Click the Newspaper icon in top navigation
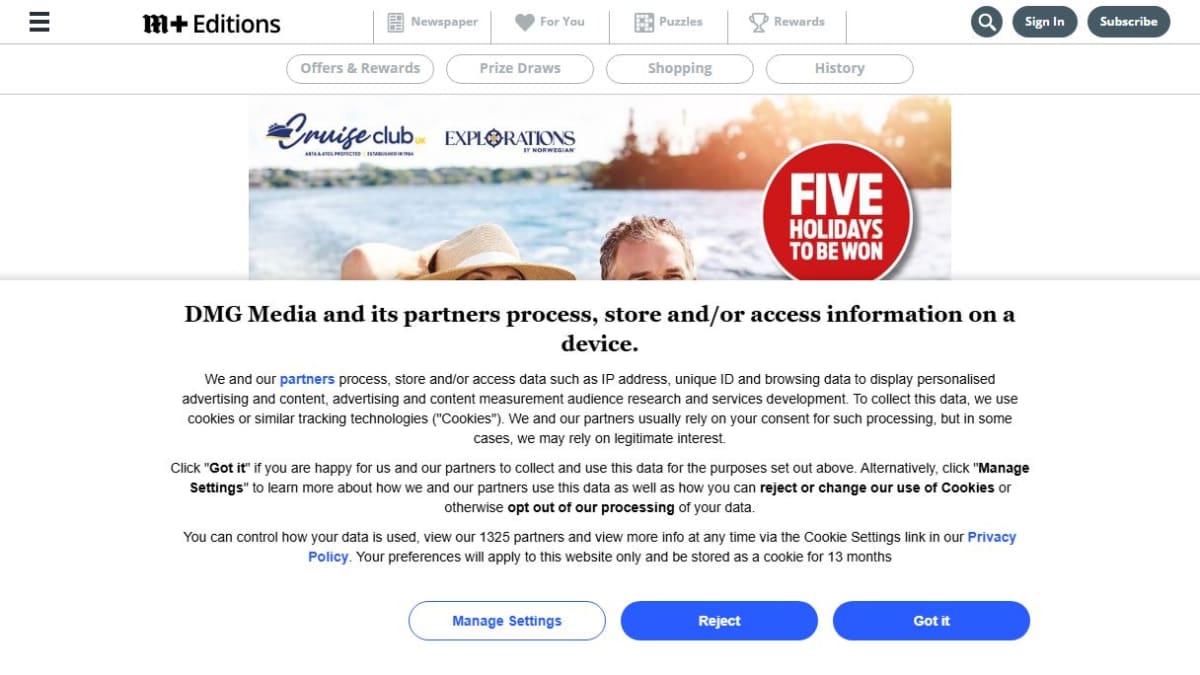 coord(396,22)
